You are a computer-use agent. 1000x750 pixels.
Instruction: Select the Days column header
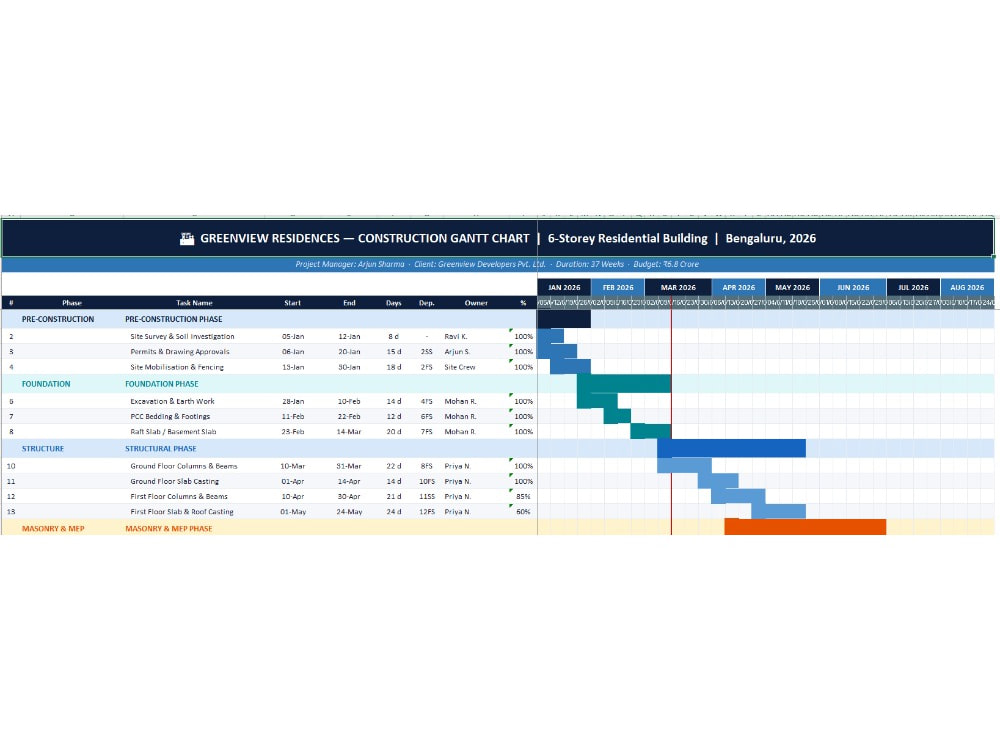(393, 303)
